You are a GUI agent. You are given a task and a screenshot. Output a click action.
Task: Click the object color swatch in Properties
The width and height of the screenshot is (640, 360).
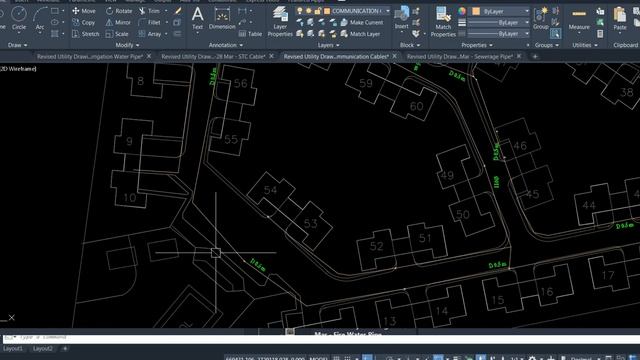point(476,11)
